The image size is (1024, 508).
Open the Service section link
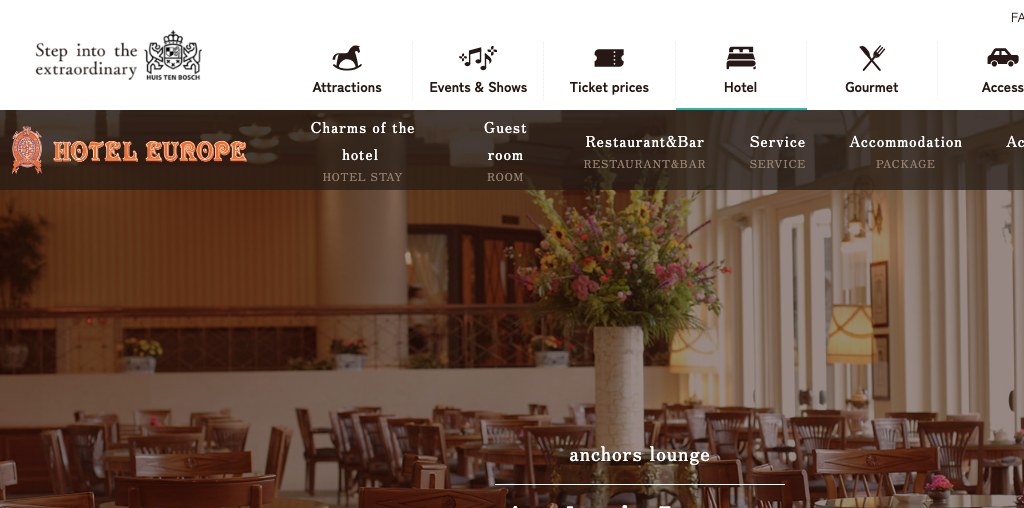click(x=777, y=151)
